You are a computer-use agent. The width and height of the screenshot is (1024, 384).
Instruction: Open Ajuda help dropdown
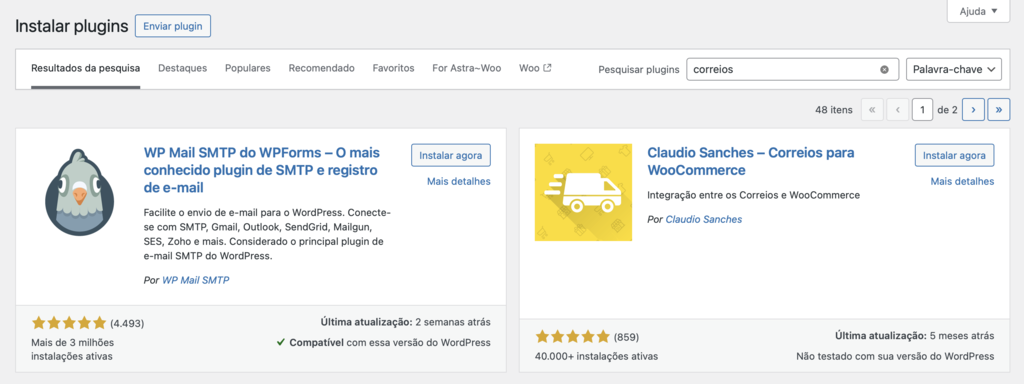tap(978, 11)
